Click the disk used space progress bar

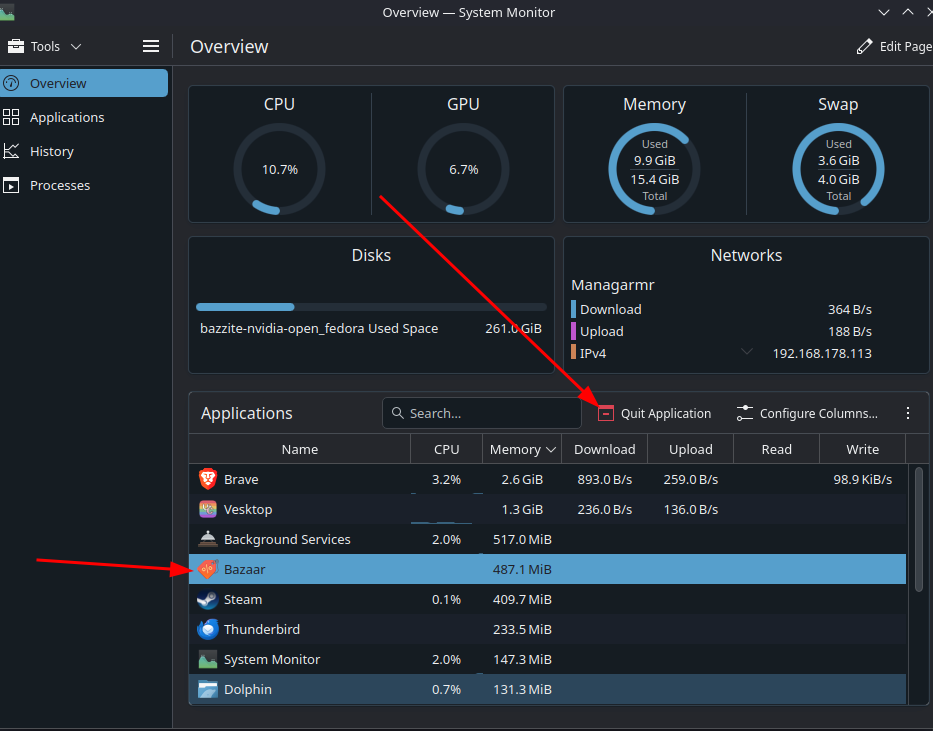(x=371, y=307)
